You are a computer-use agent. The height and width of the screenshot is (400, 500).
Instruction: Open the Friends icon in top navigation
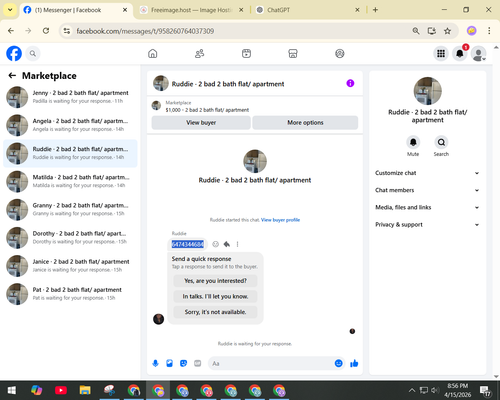[x=199, y=53]
